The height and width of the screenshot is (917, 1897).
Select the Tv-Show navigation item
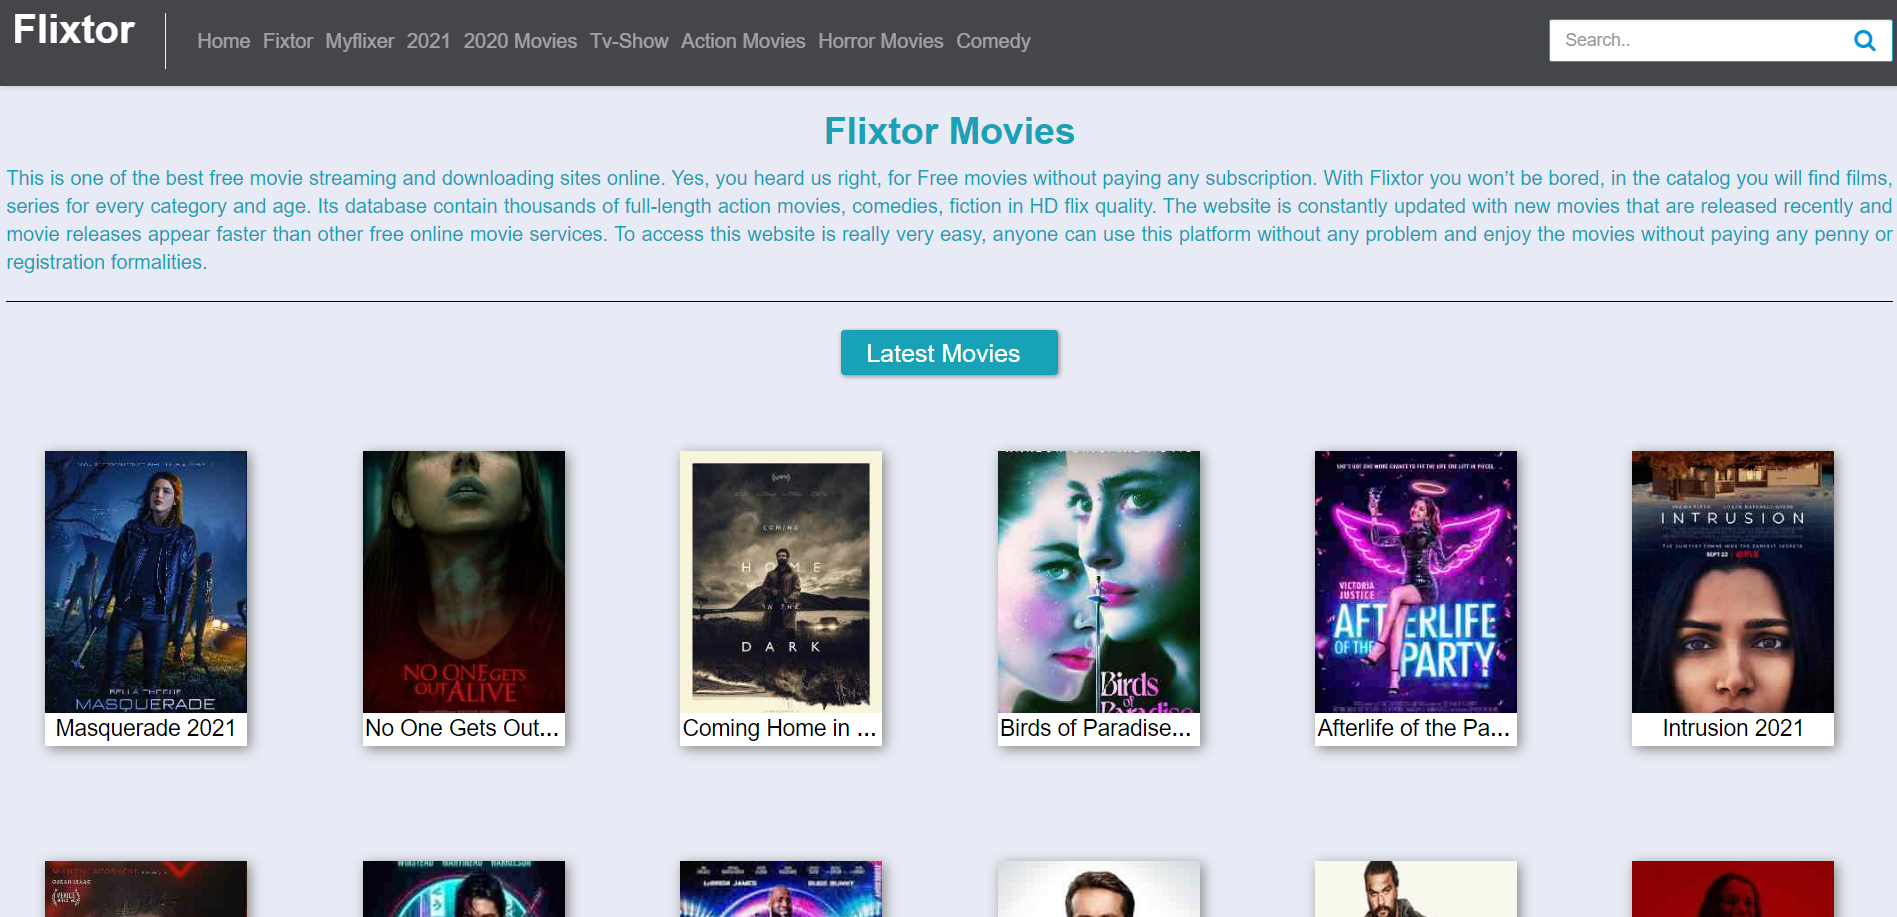click(x=628, y=41)
